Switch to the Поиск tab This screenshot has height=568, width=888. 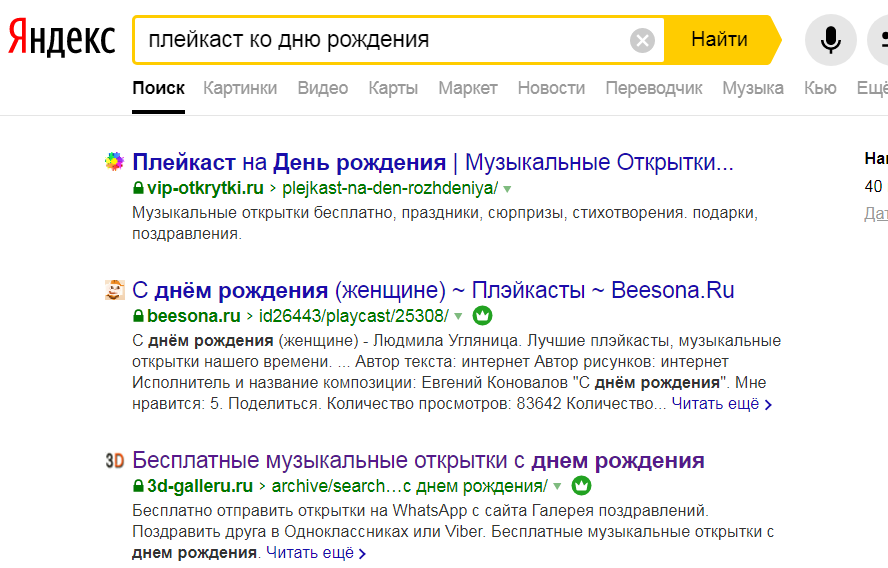click(159, 88)
